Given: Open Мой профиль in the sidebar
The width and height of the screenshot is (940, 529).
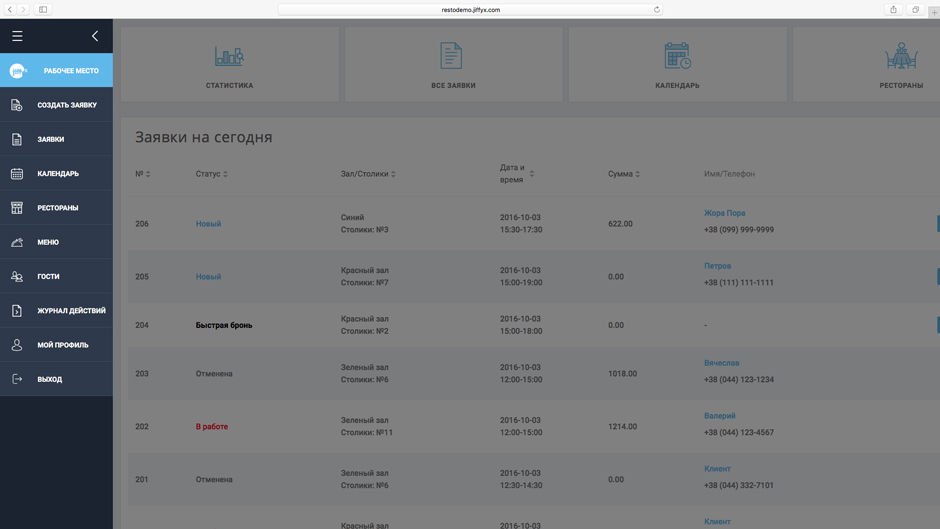Looking at the screenshot, I should click(62, 345).
